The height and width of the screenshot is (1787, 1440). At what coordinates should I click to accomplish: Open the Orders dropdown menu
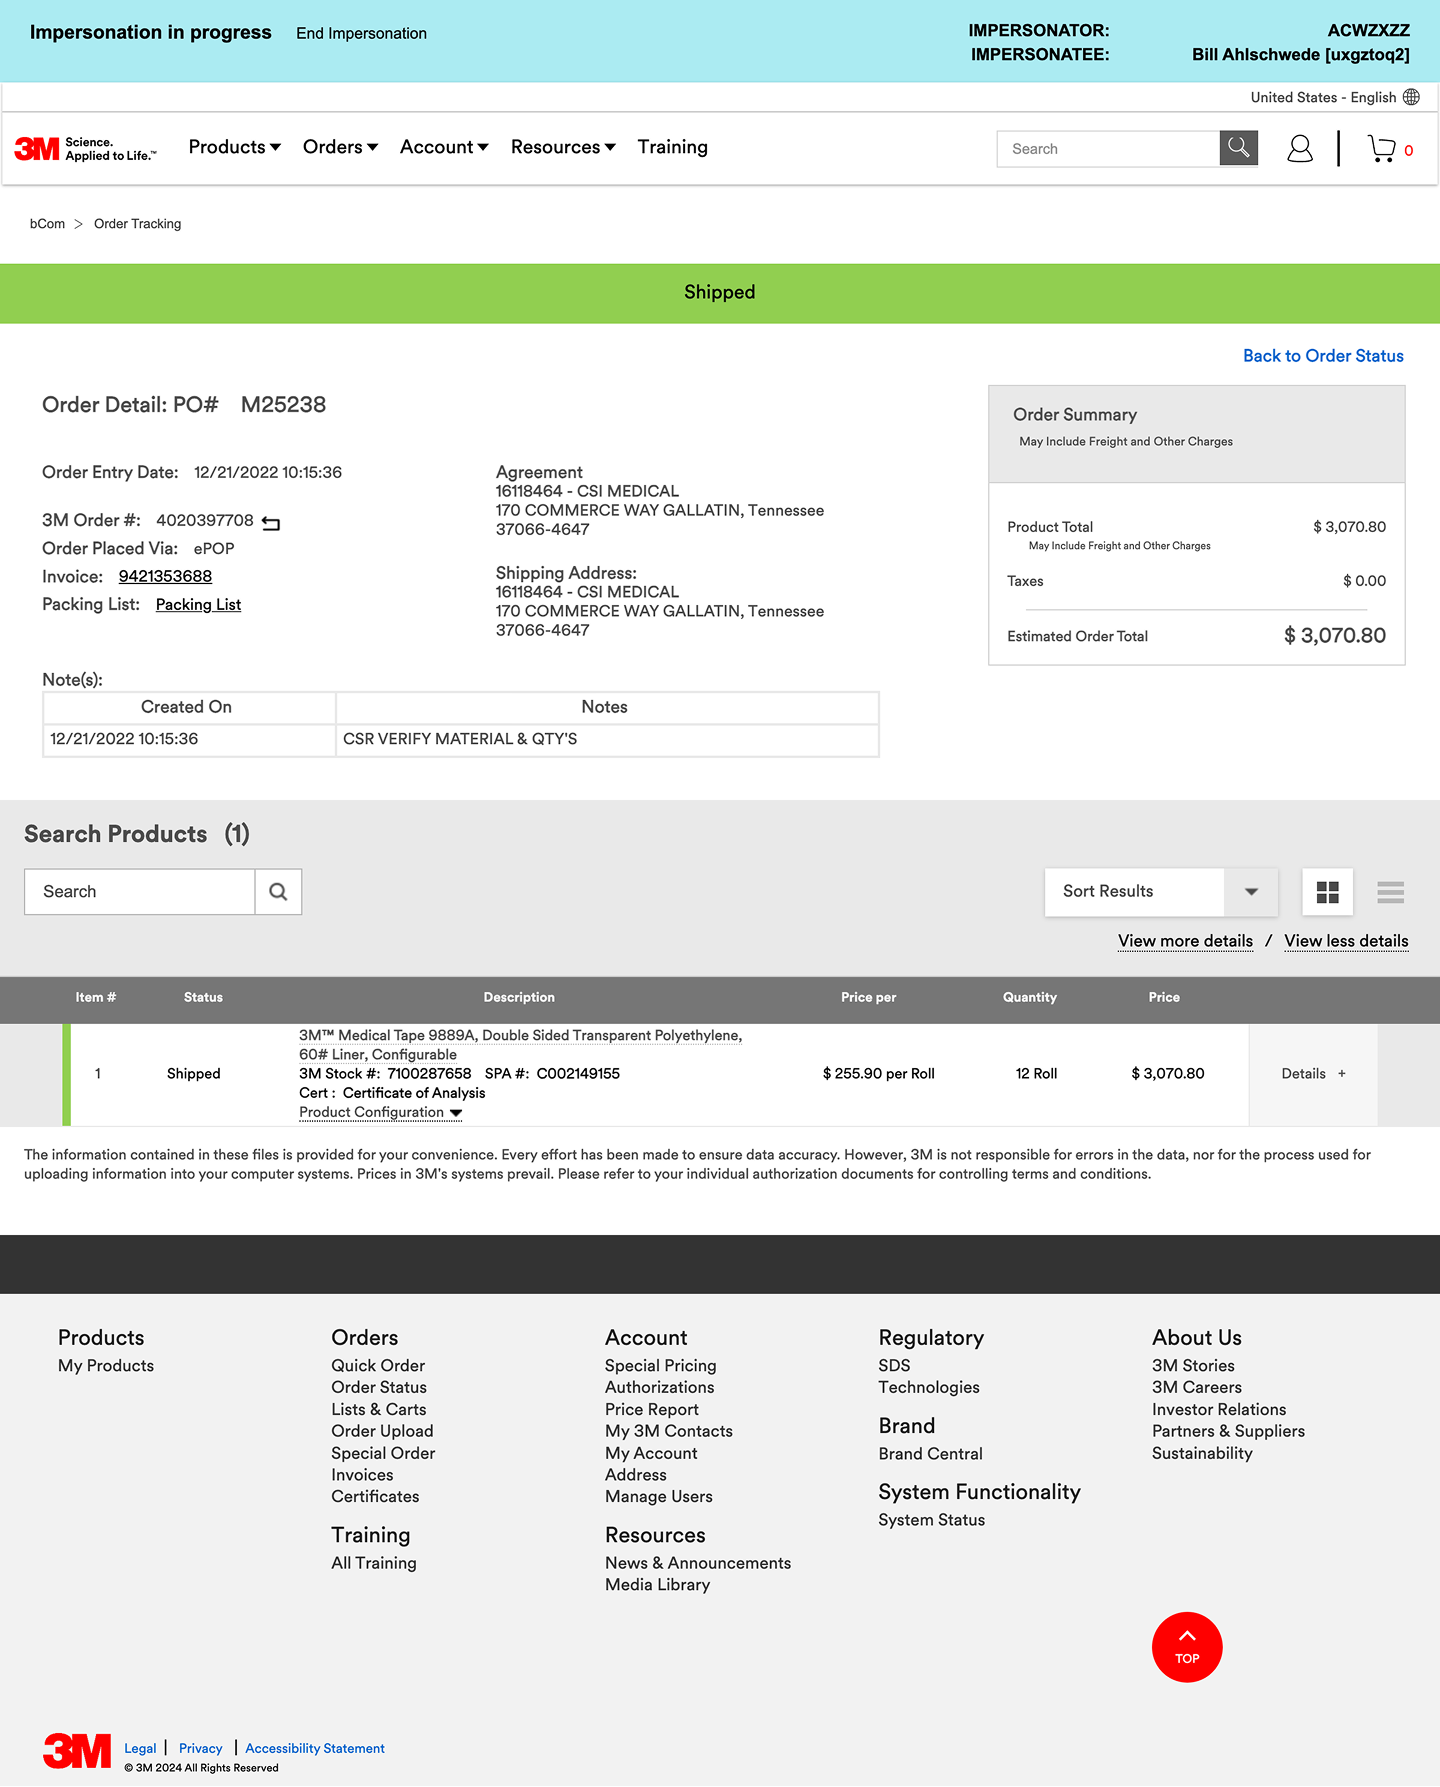coord(340,147)
